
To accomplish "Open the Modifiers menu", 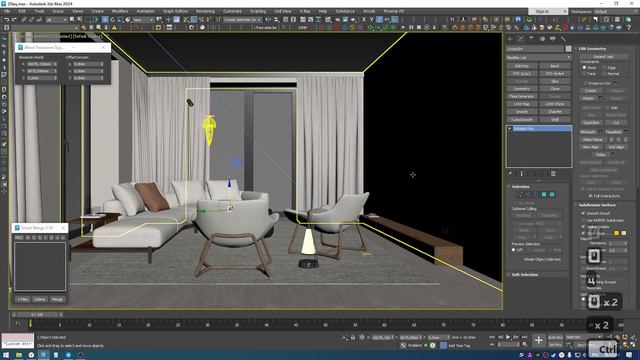I will coord(120,11).
